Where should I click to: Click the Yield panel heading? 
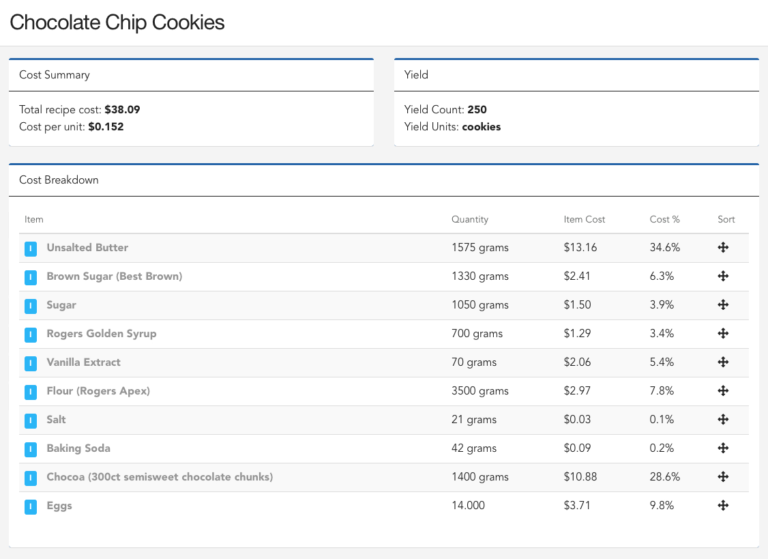[x=416, y=75]
